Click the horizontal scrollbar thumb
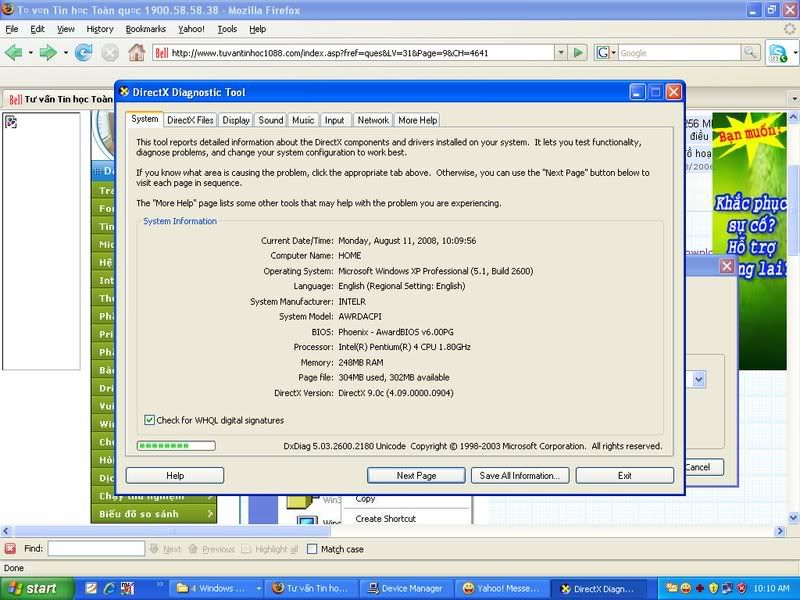Viewport: 800px width, 600px height. (172, 531)
